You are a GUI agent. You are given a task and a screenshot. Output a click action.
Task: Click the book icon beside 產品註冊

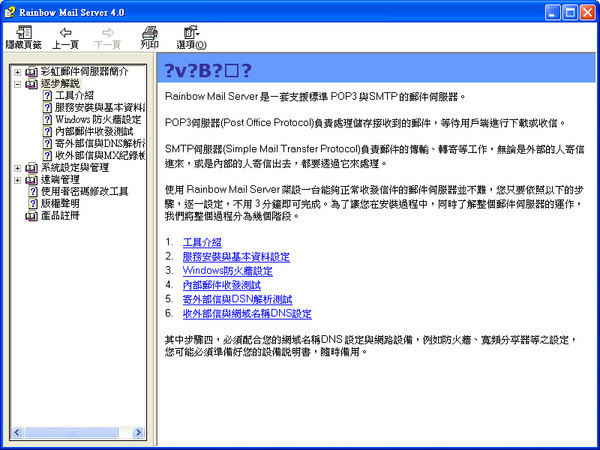coord(31,216)
